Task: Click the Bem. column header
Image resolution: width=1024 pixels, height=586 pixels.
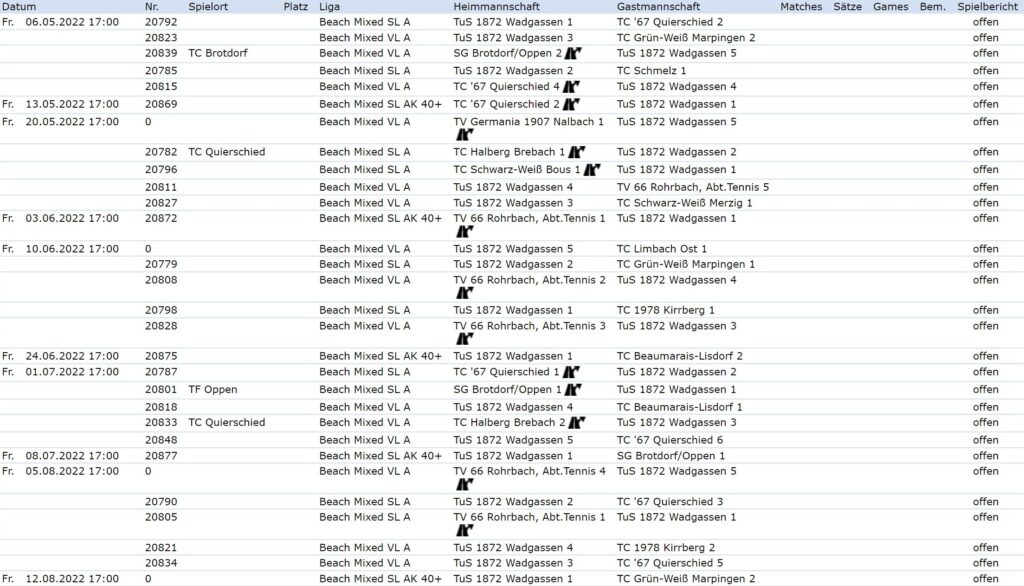Action: (x=933, y=7)
